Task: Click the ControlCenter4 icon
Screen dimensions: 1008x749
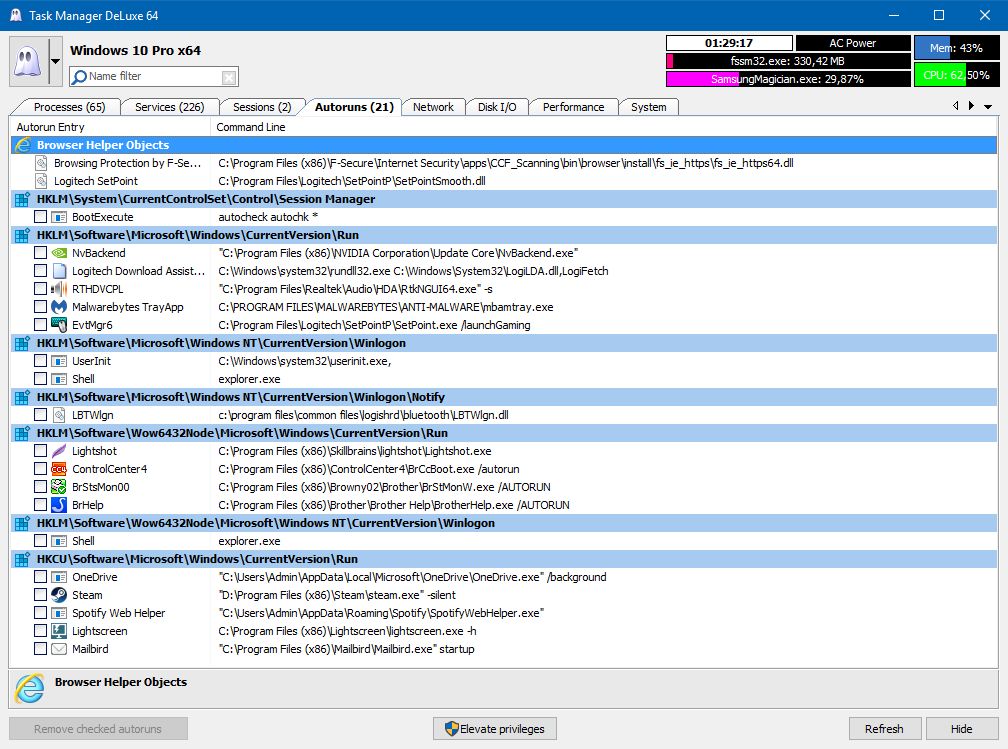Action: click(59, 469)
